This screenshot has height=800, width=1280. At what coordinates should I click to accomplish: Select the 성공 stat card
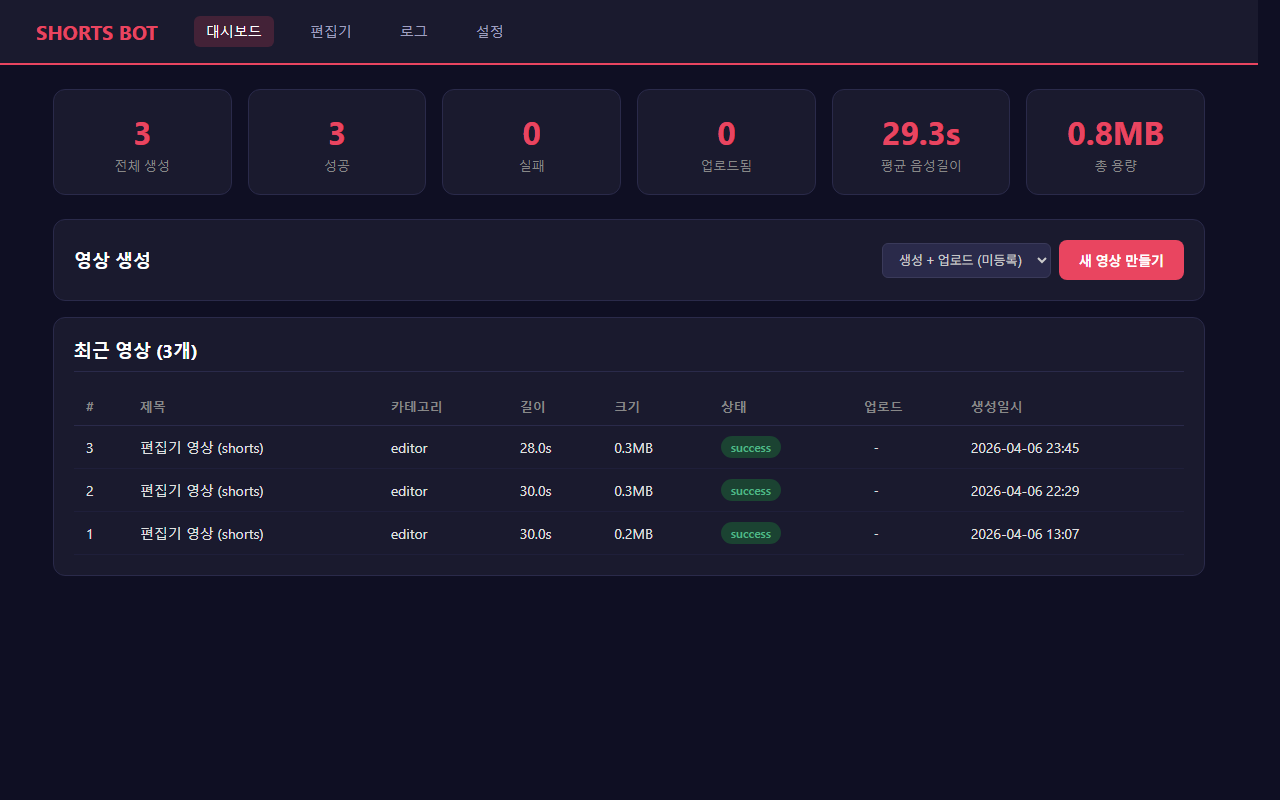337,142
